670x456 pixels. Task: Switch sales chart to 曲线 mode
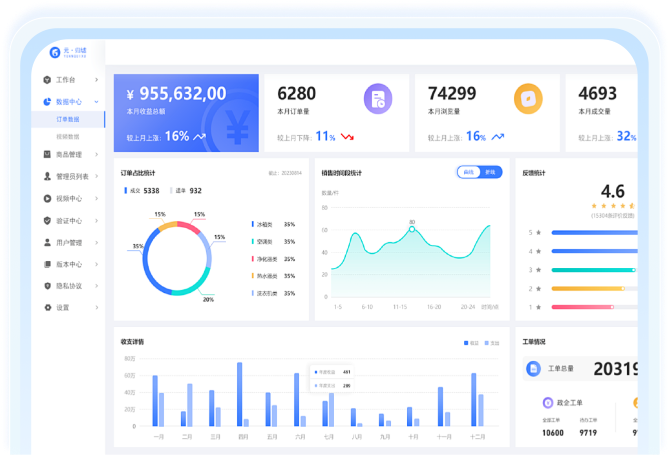(468, 172)
